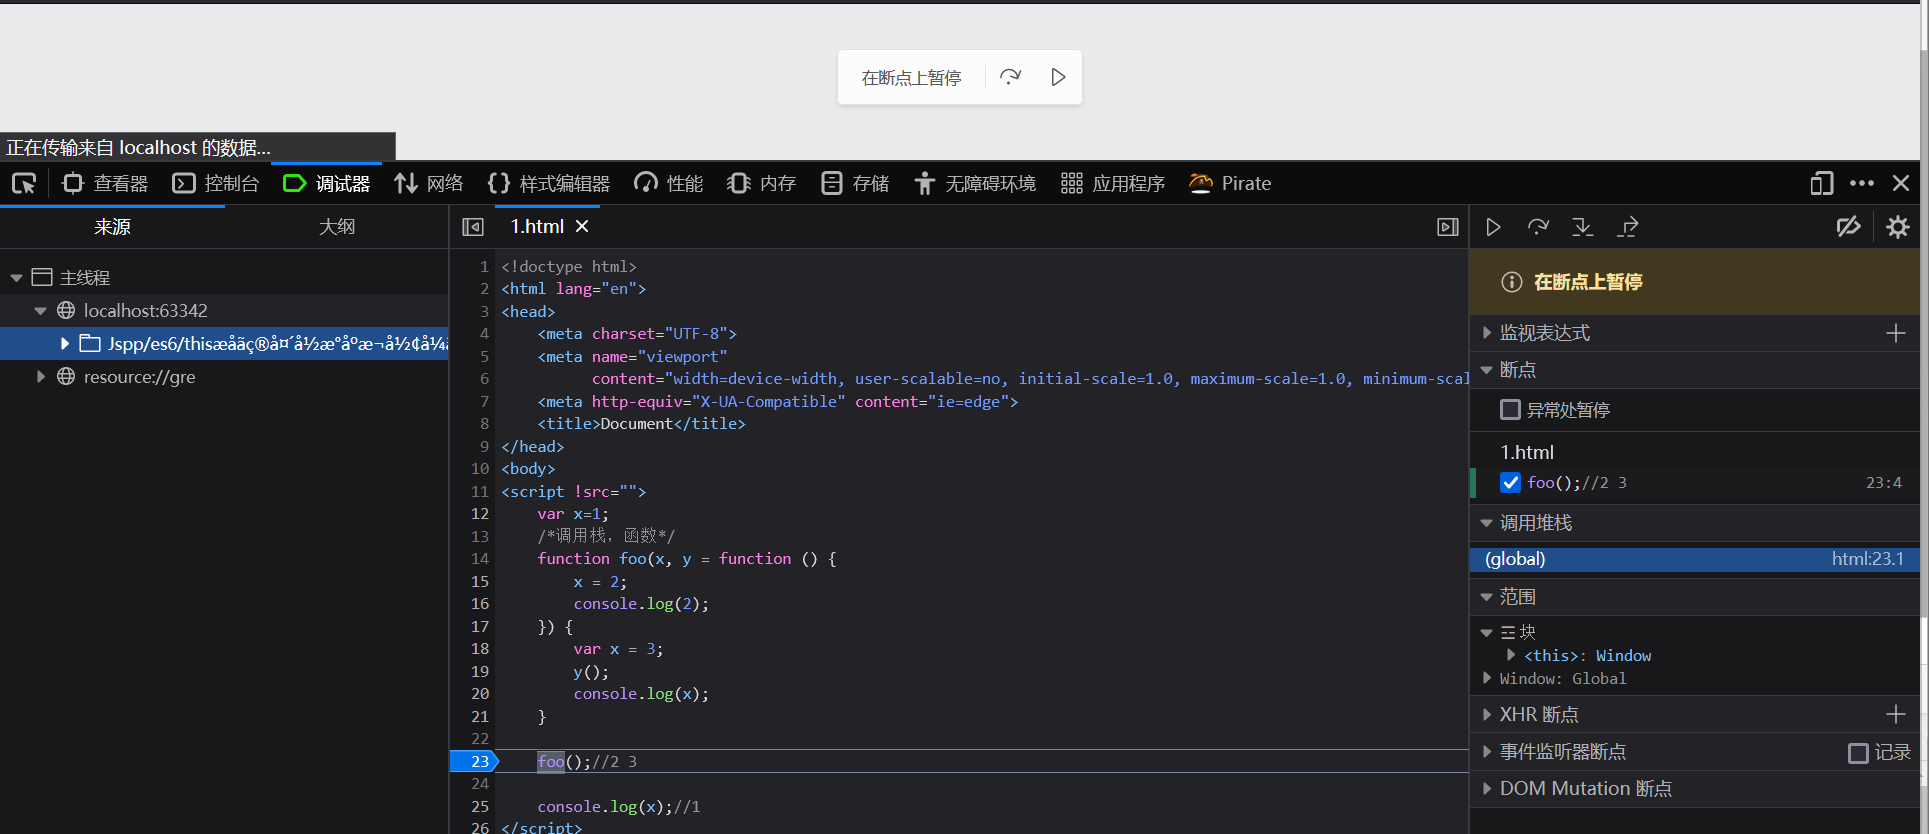The height and width of the screenshot is (834, 1929).
Task: Select the 大纲 outline tab
Action: (x=337, y=227)
